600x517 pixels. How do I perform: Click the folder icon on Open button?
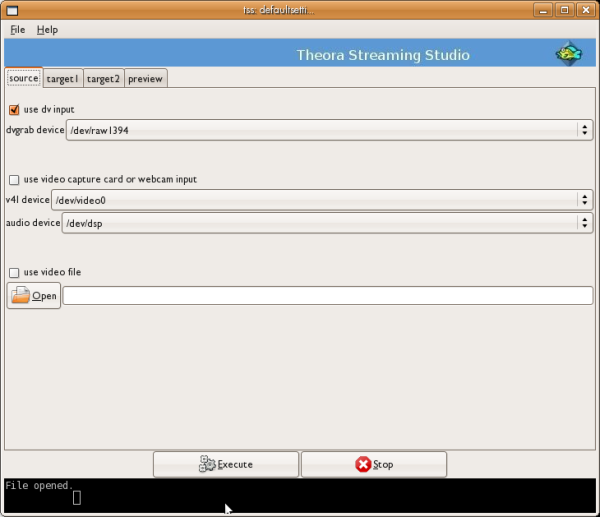(x=21, y=295)
